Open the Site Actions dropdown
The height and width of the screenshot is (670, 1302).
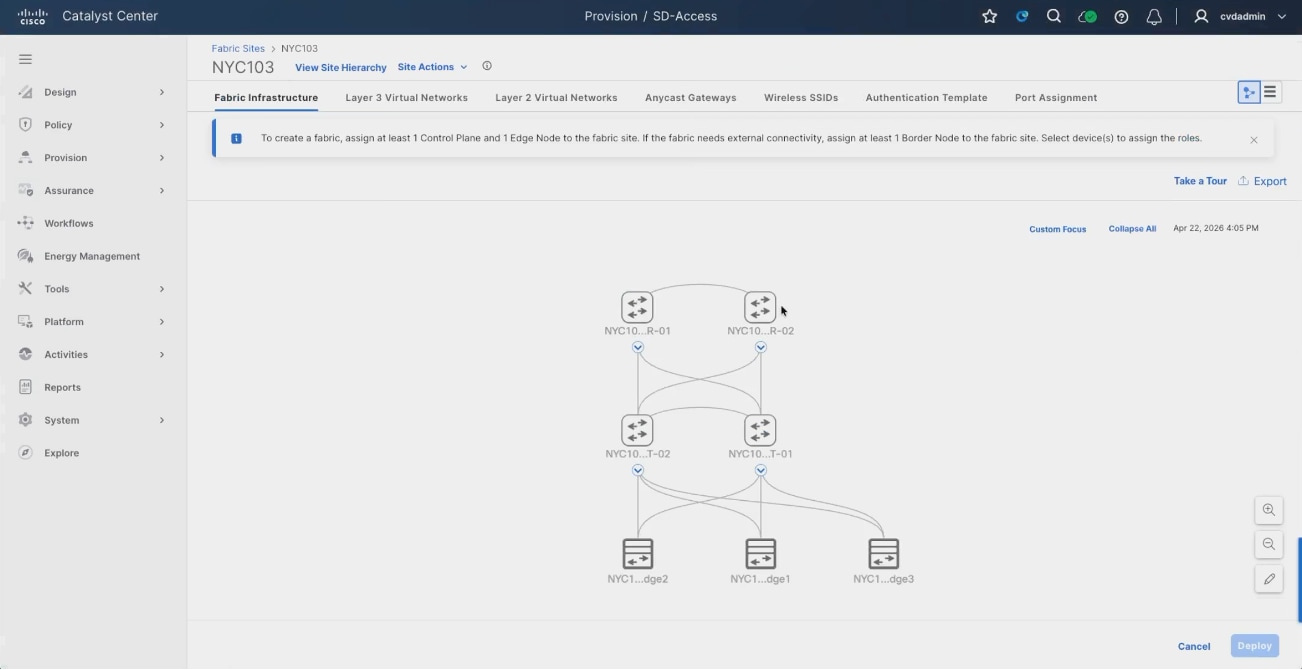(x=432, y=67)
